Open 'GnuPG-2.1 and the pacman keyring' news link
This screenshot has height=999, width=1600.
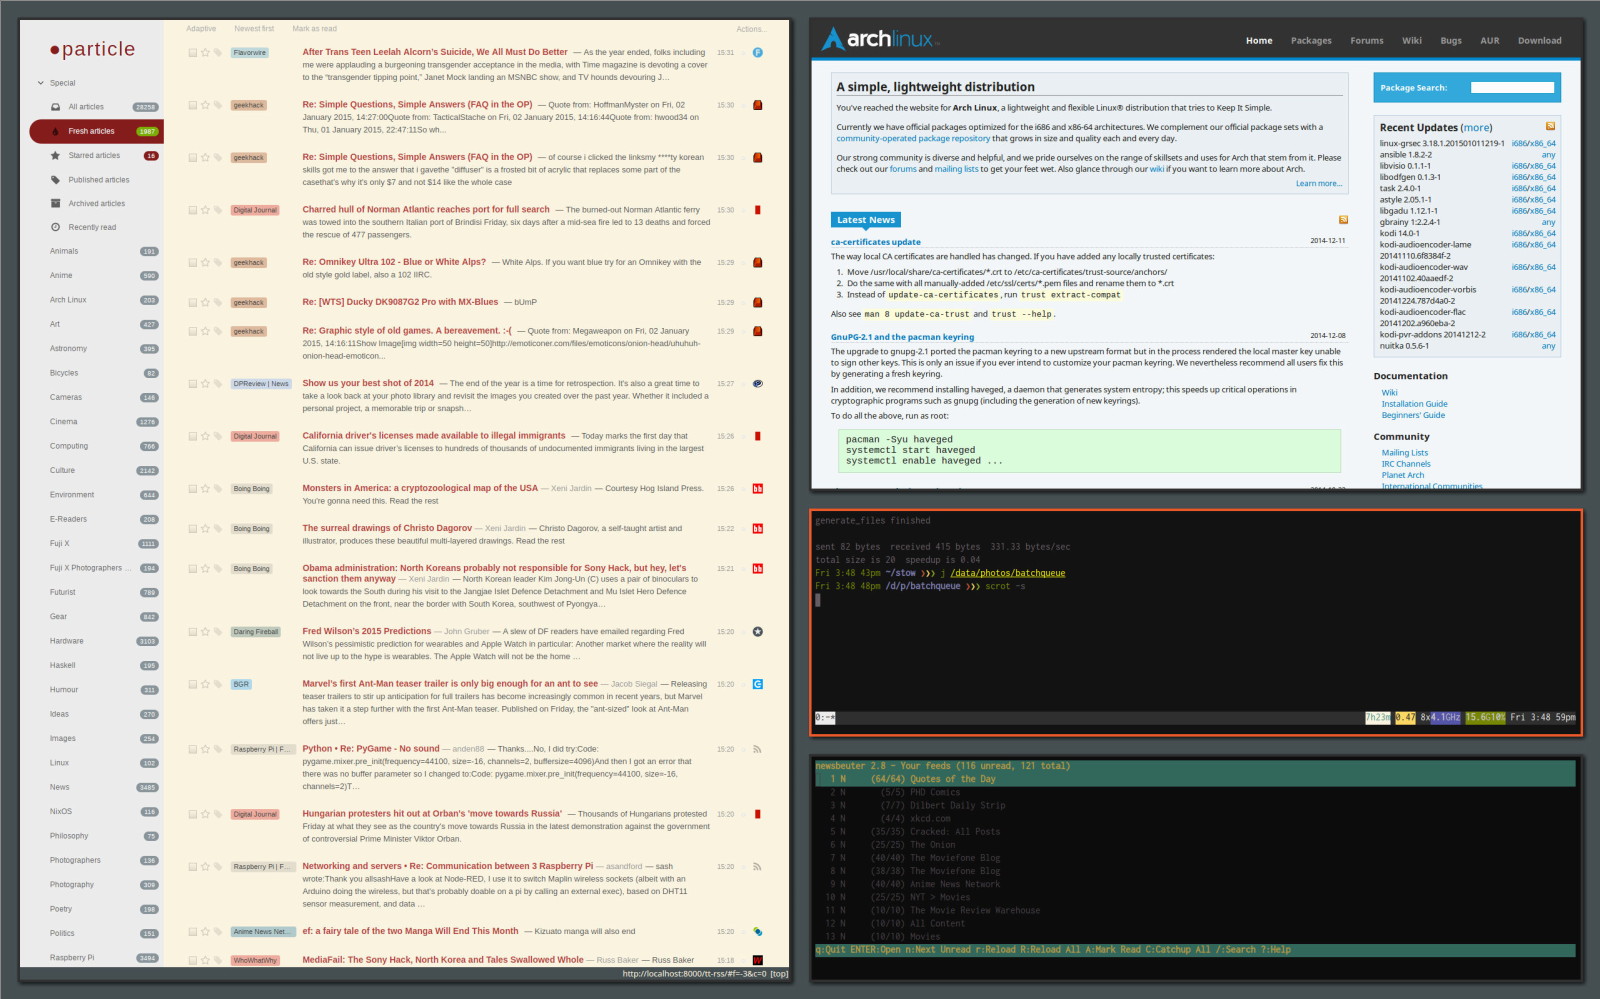pos(902,337)
